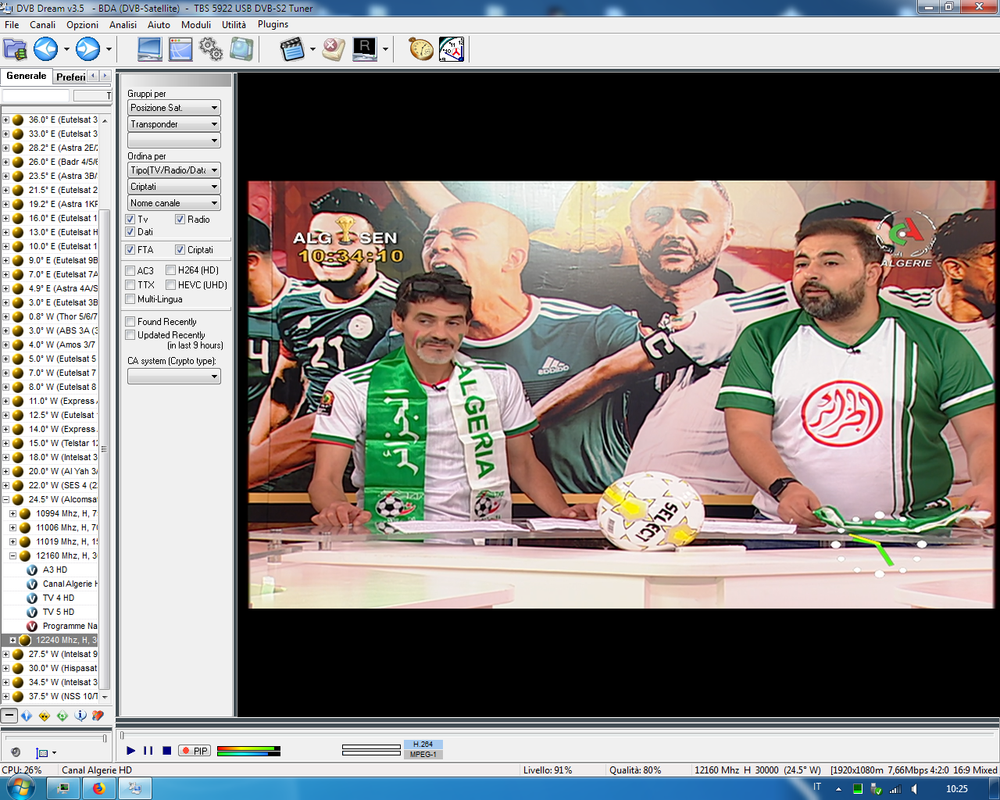Click the heart favorites icon
This screenshot has width=1000, height=800.
98,716
